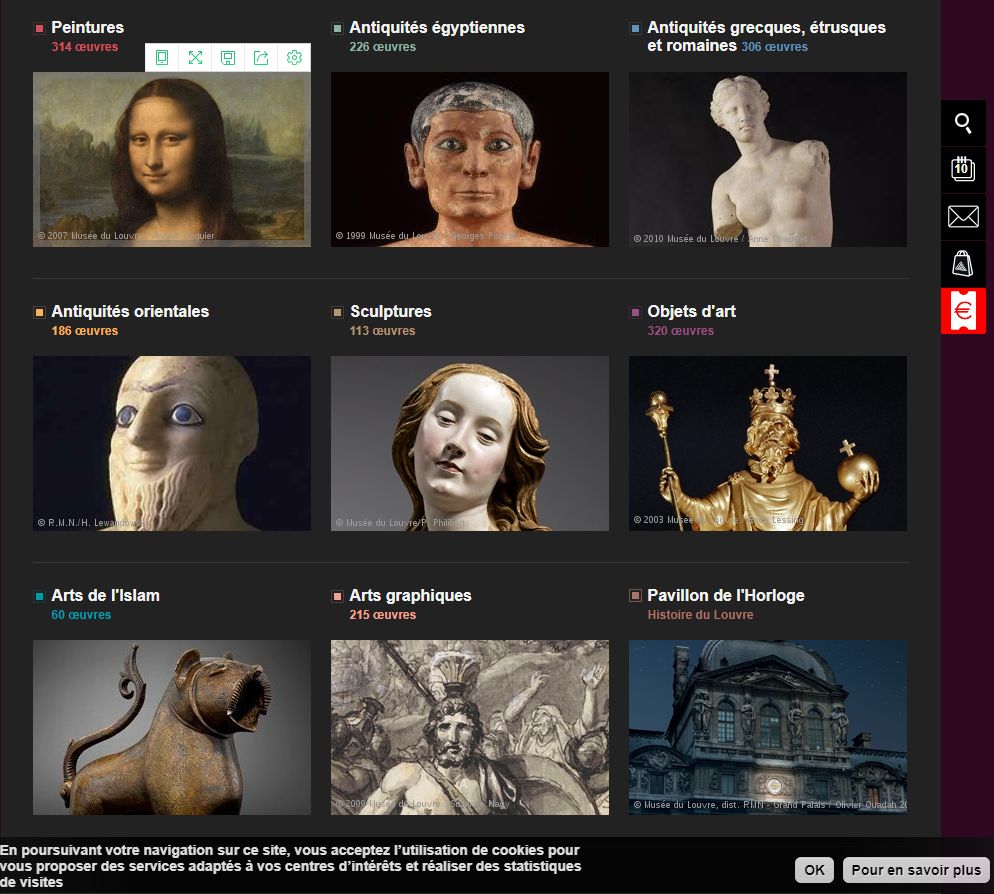Open the Arts de l'Islam heading

[x=105, y=595]
